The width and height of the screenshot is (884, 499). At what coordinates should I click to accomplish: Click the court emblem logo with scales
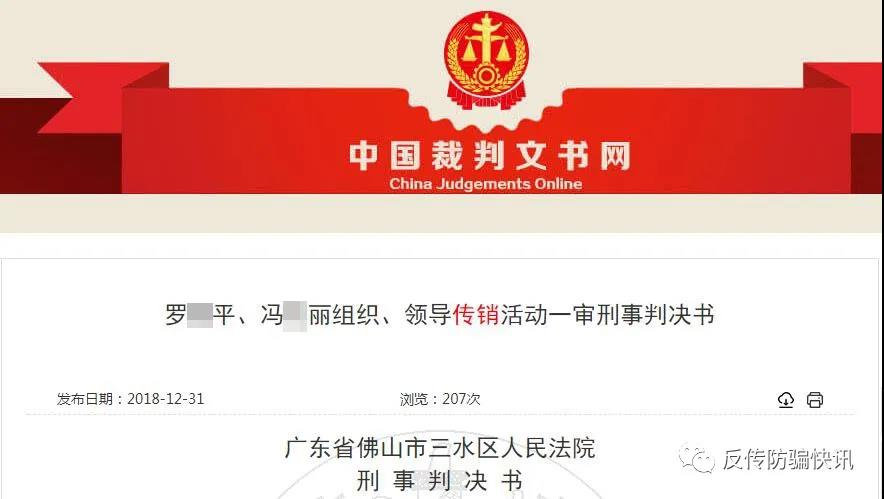pyautogui.click(x=487, y=61)
